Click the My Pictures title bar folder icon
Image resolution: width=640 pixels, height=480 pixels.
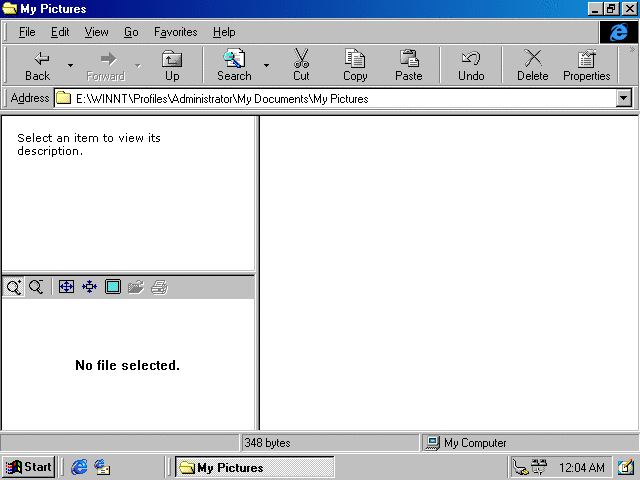click(x=10, y=8)
